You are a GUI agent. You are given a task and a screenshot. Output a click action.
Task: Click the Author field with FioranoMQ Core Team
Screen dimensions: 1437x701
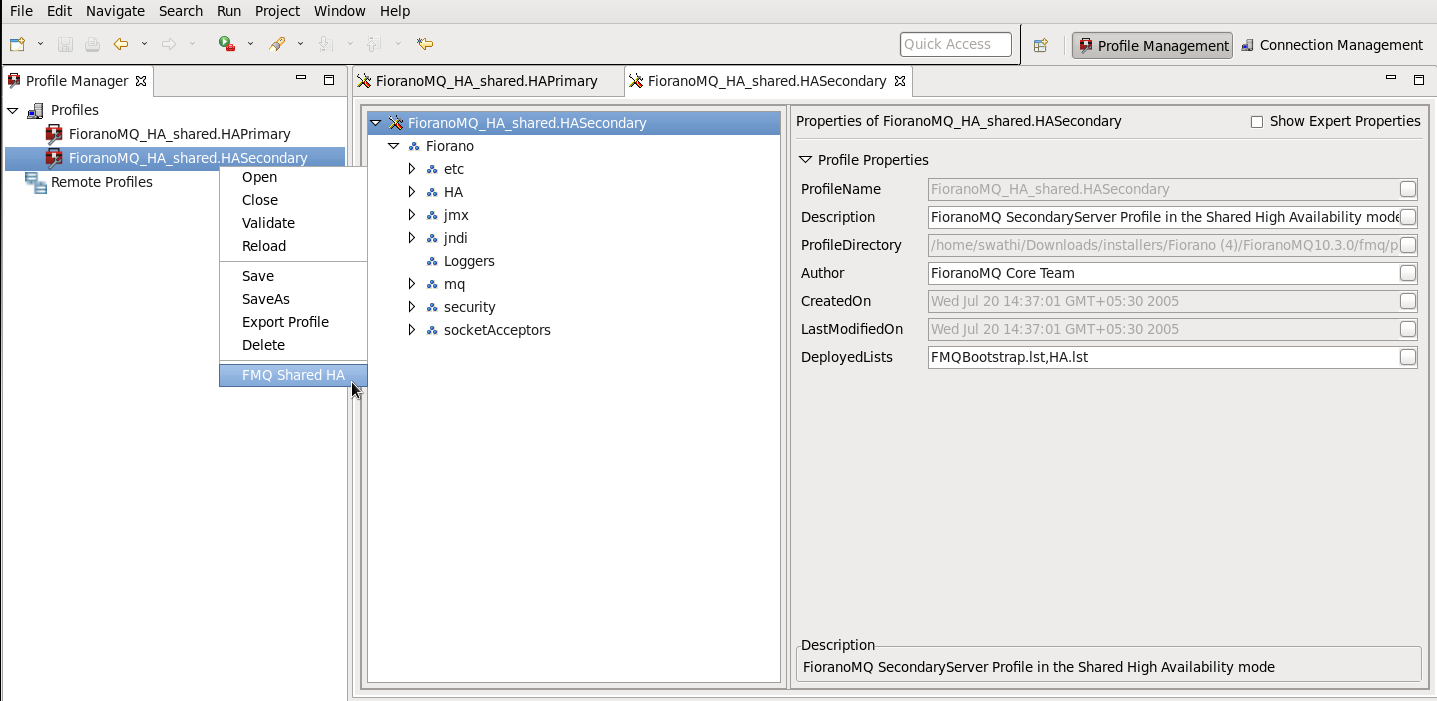[x=1164, y=273]
